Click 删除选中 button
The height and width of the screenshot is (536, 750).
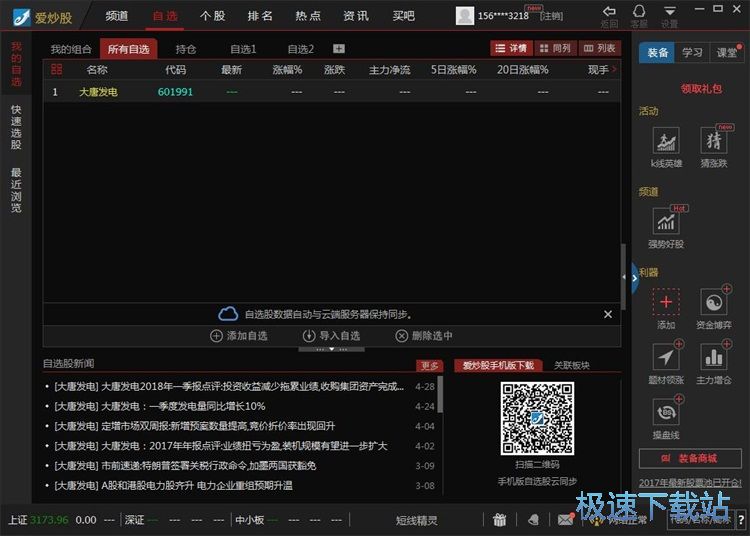click(x=424, y=336)
